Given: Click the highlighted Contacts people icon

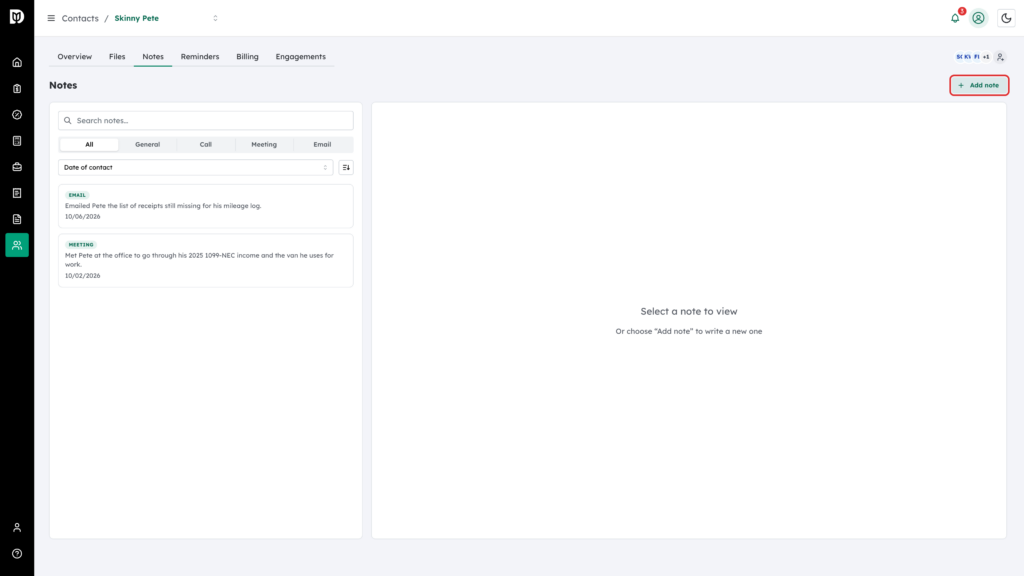Looking at the screenshot, I should tap(17, 245).
